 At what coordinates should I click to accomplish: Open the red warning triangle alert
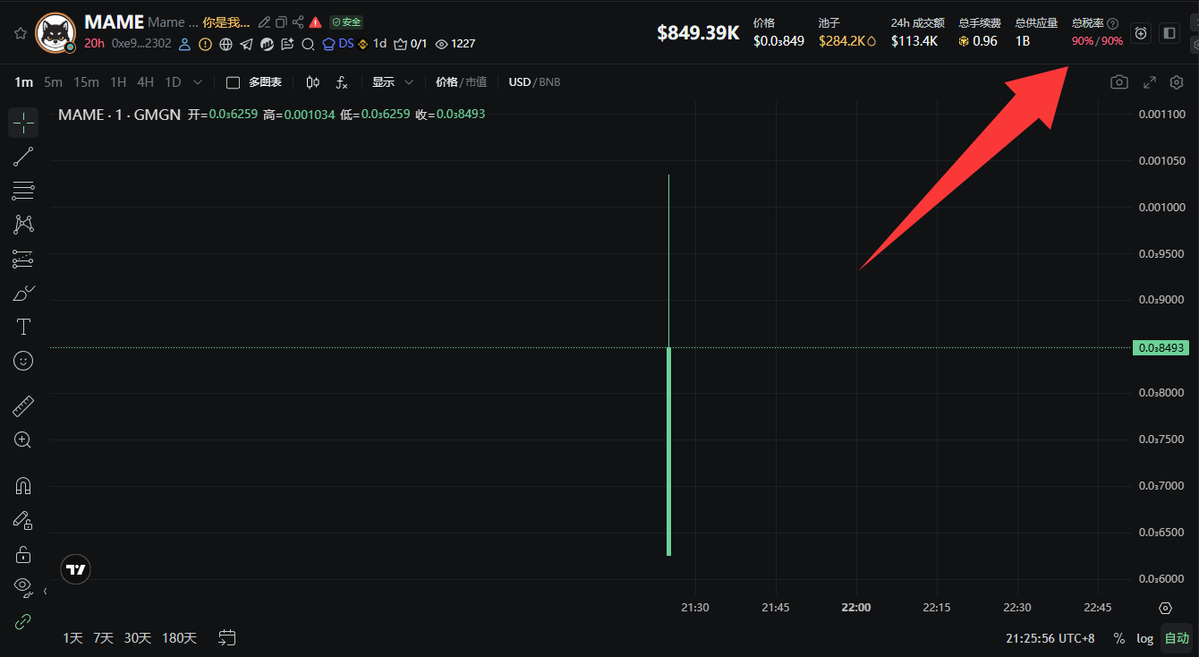click(315, 22)
